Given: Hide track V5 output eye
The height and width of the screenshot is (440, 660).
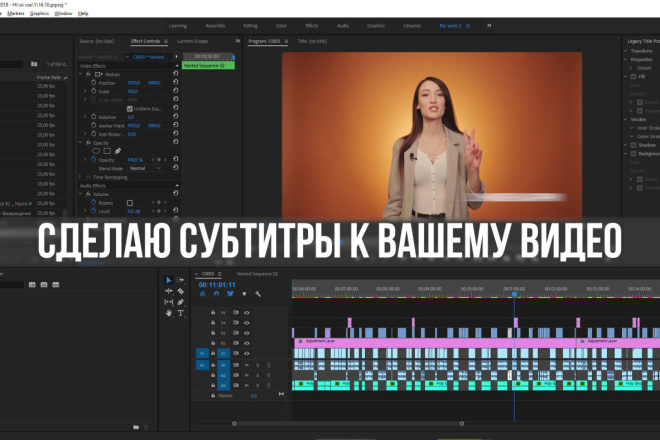Looking at the screenshot, I should [247, 313].
